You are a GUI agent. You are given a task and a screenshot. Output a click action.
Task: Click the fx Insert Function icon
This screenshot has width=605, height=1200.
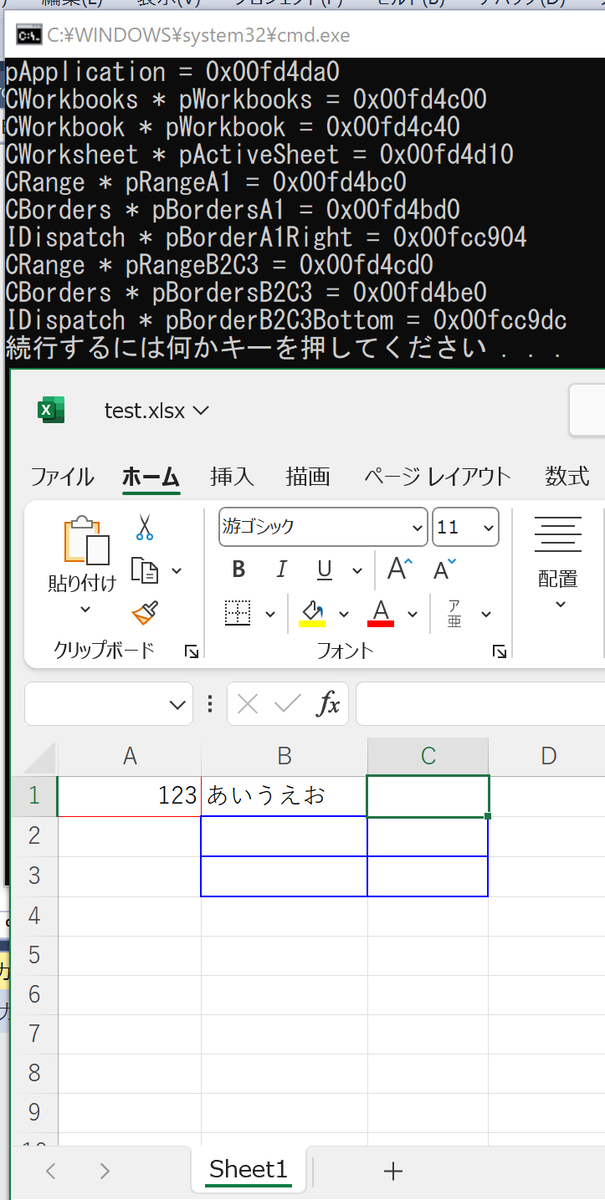click(x=328, y=704)
